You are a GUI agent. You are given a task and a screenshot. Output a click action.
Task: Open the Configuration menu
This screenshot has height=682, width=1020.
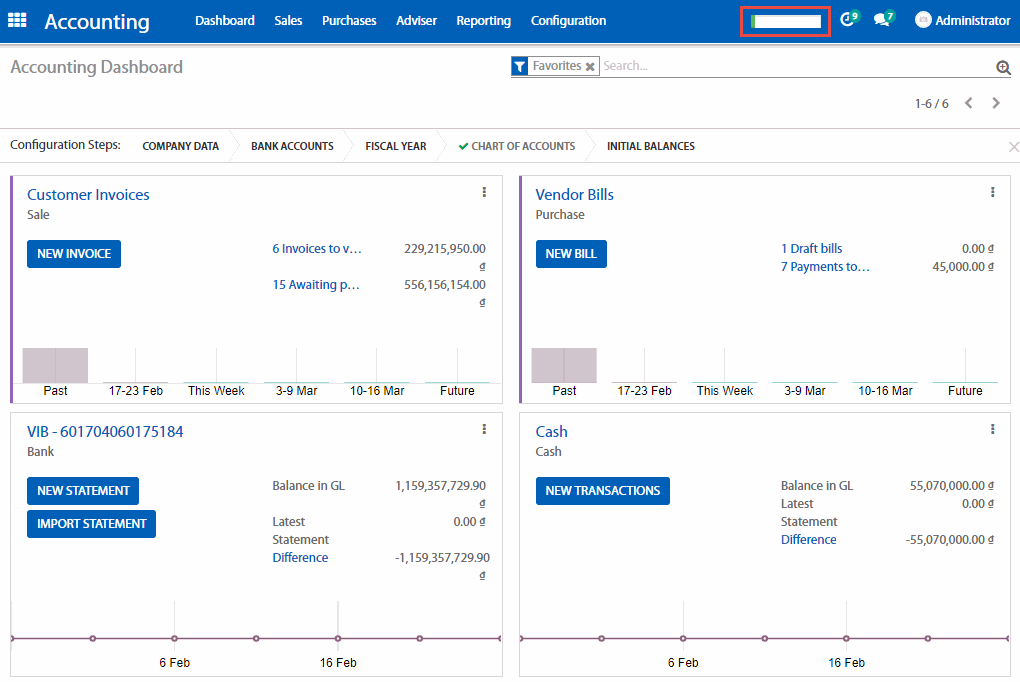point(568,21)
